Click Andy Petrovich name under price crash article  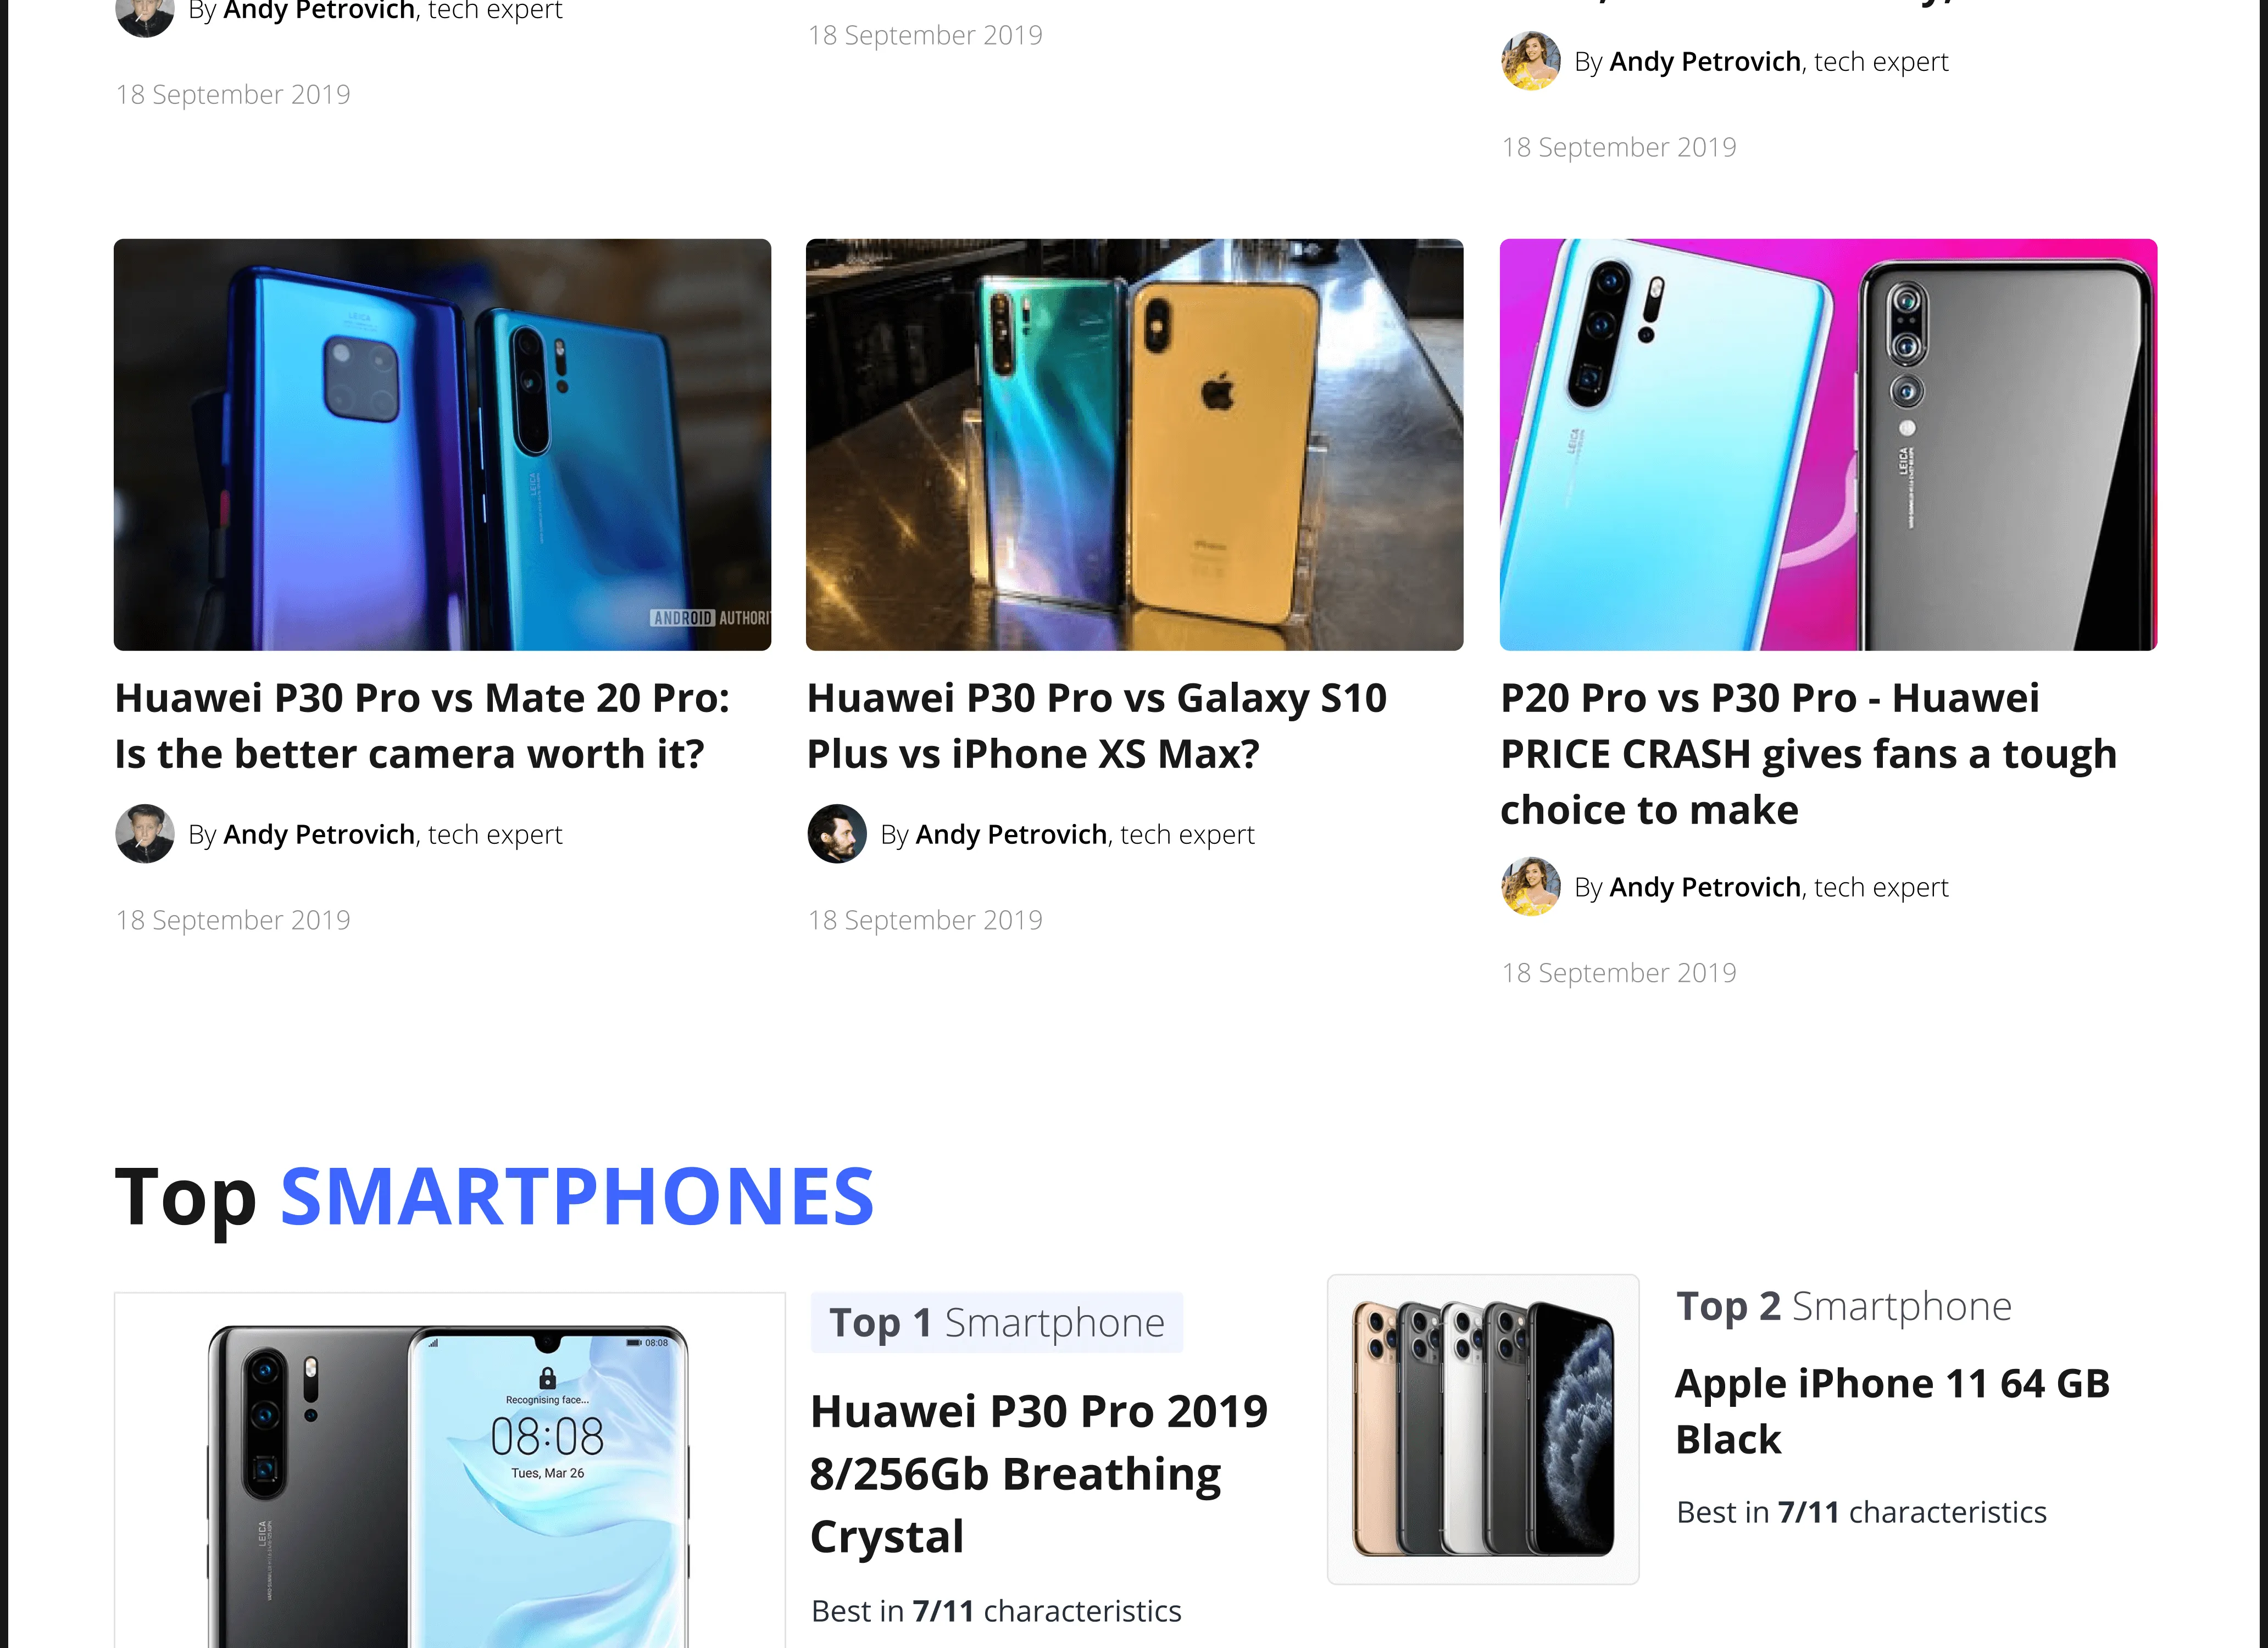tap(1705, 887)
